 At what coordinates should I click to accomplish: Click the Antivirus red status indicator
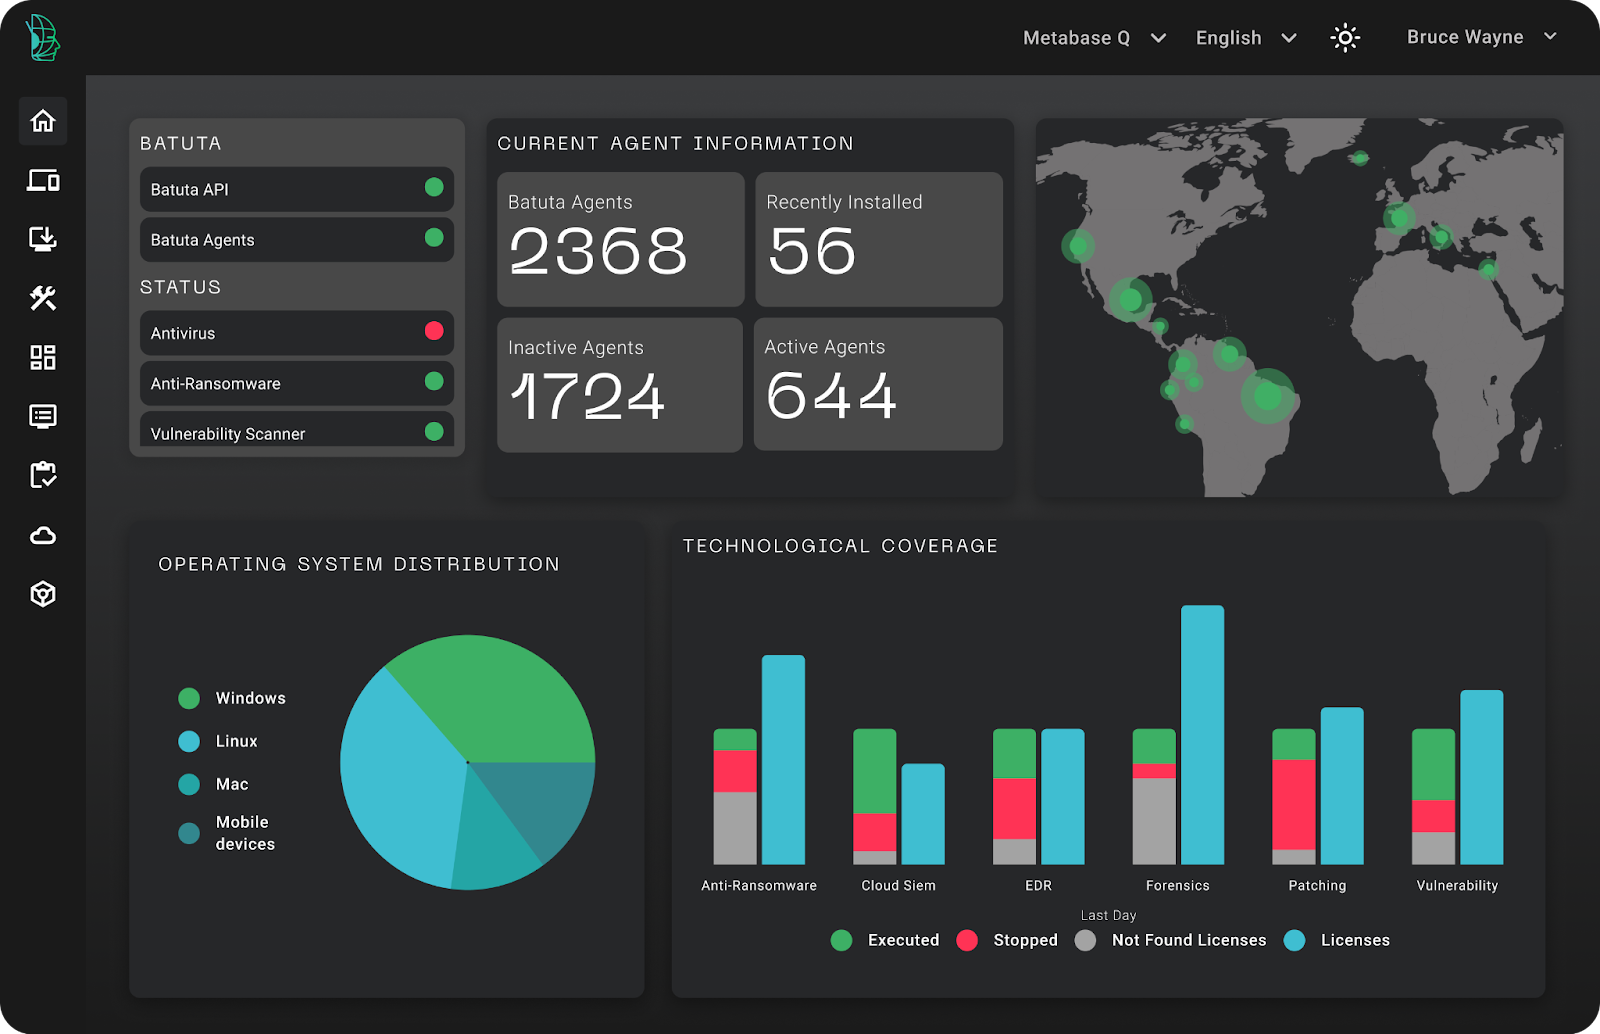click(x=434, y=331)
